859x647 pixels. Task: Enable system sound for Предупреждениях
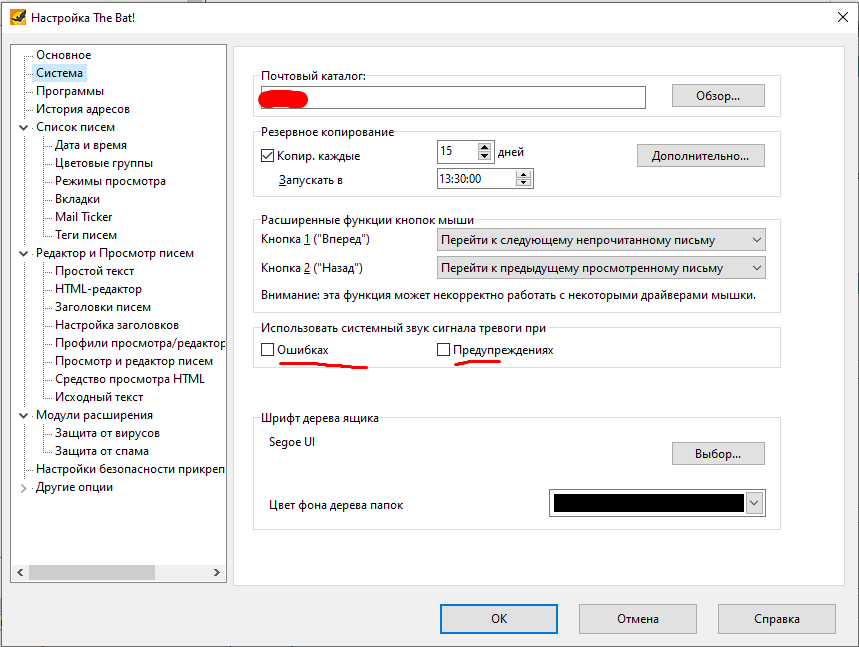coord(443,350)
